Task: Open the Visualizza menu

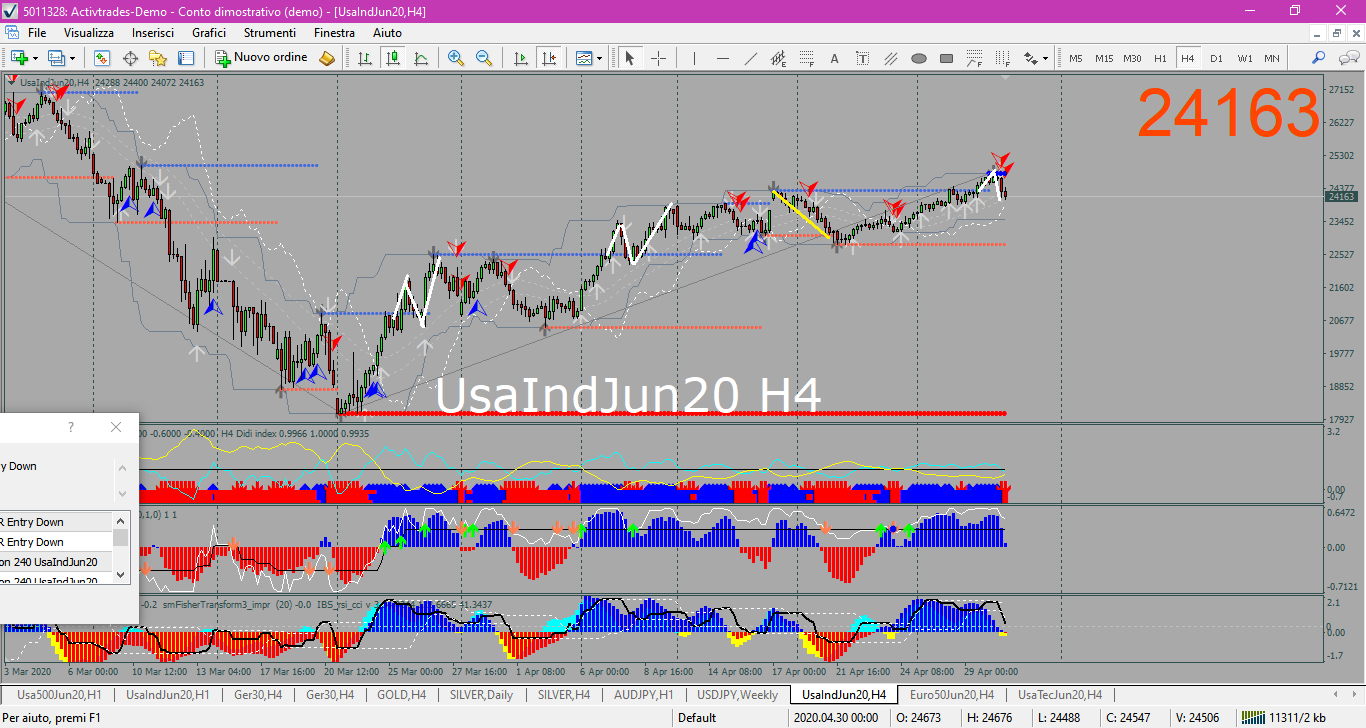Action: coord(89,33)
